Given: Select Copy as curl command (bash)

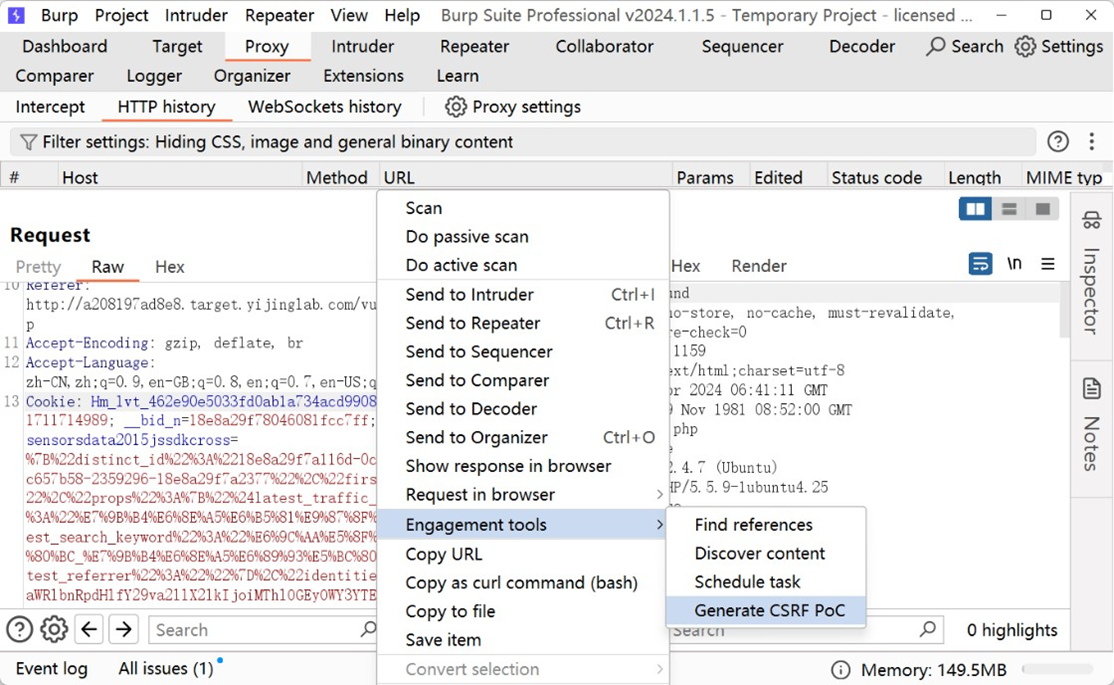Looking at the screenshot, I should (x=523, y=583).
